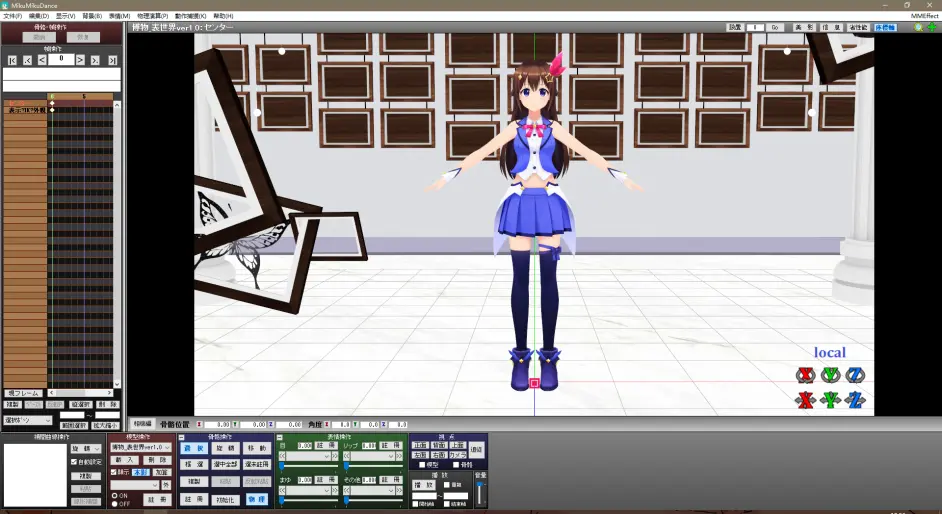Open the lip morph dropdown list
This screenshot has width=942, height=514.
372,456
